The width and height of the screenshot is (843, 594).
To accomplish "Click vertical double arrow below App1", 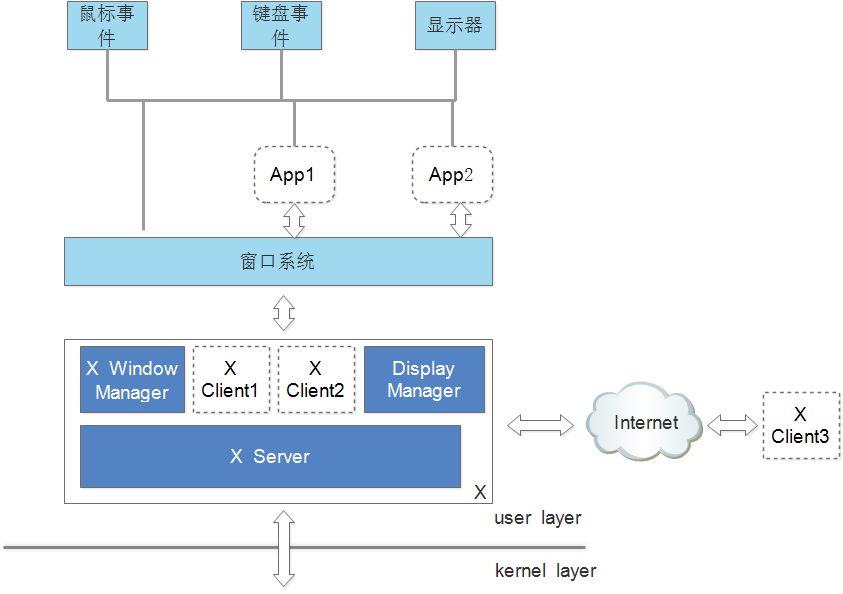I will tap(294, 220).
